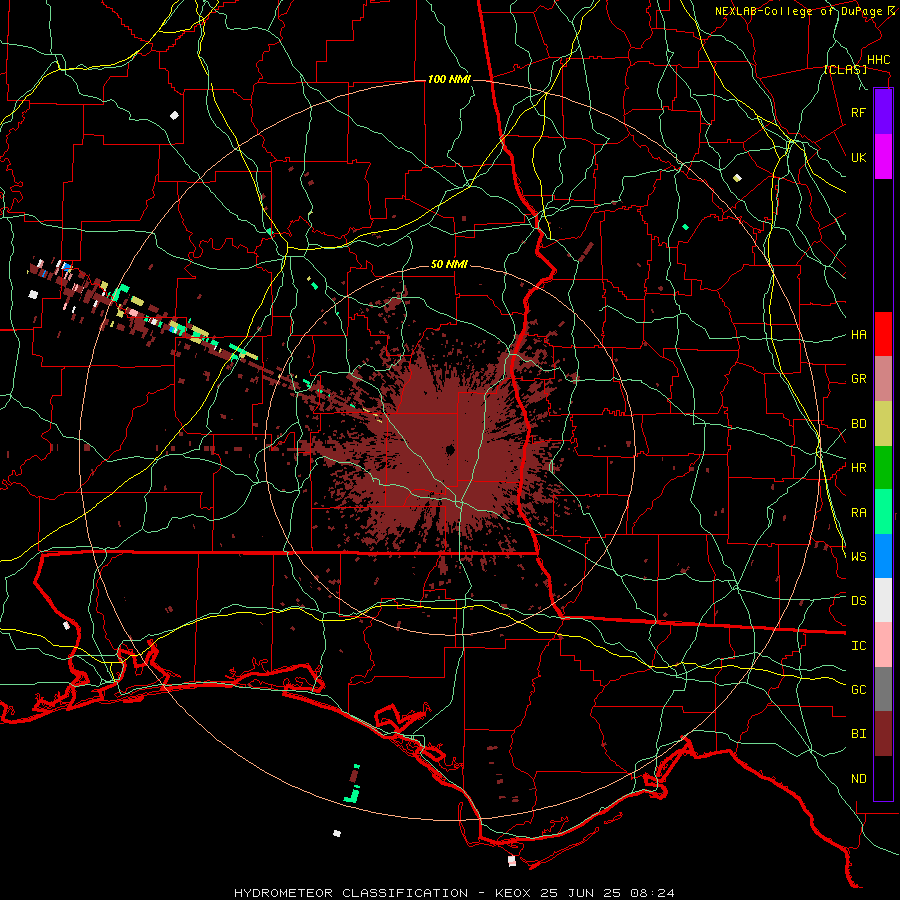Click the "HA" legend label text

coord(858,335)
